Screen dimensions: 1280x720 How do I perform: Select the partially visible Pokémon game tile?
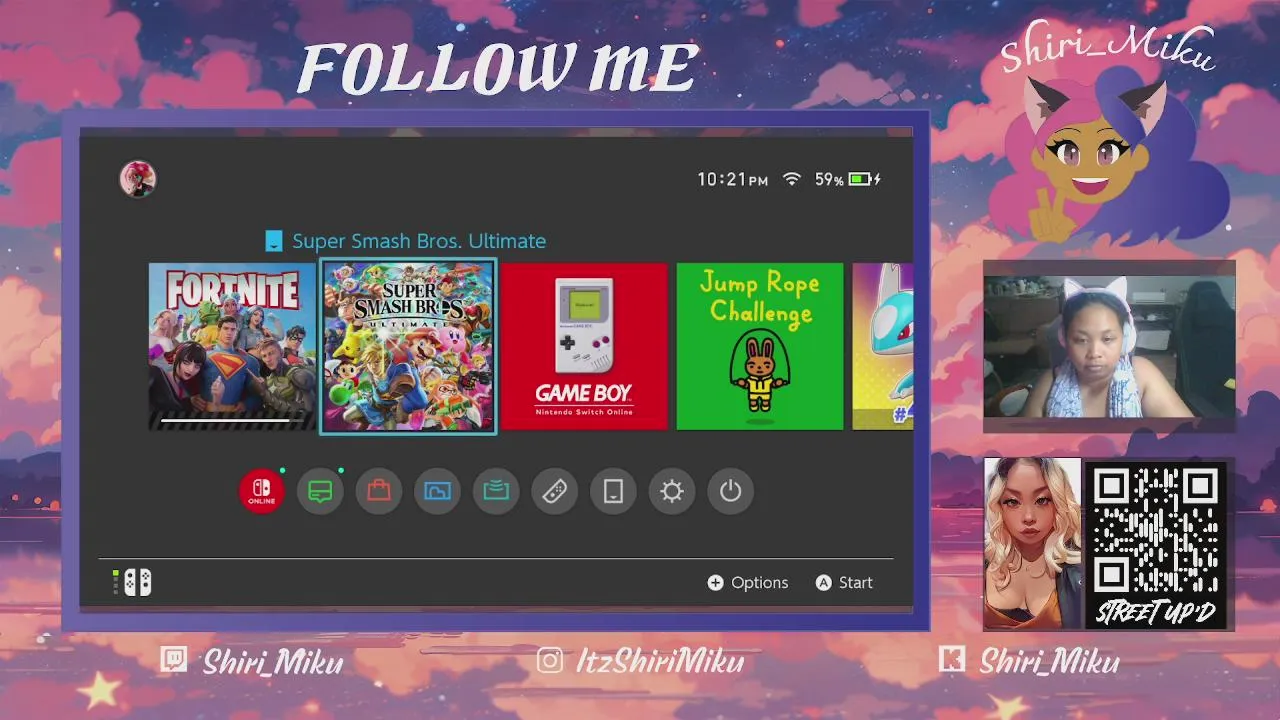point(882,346)
